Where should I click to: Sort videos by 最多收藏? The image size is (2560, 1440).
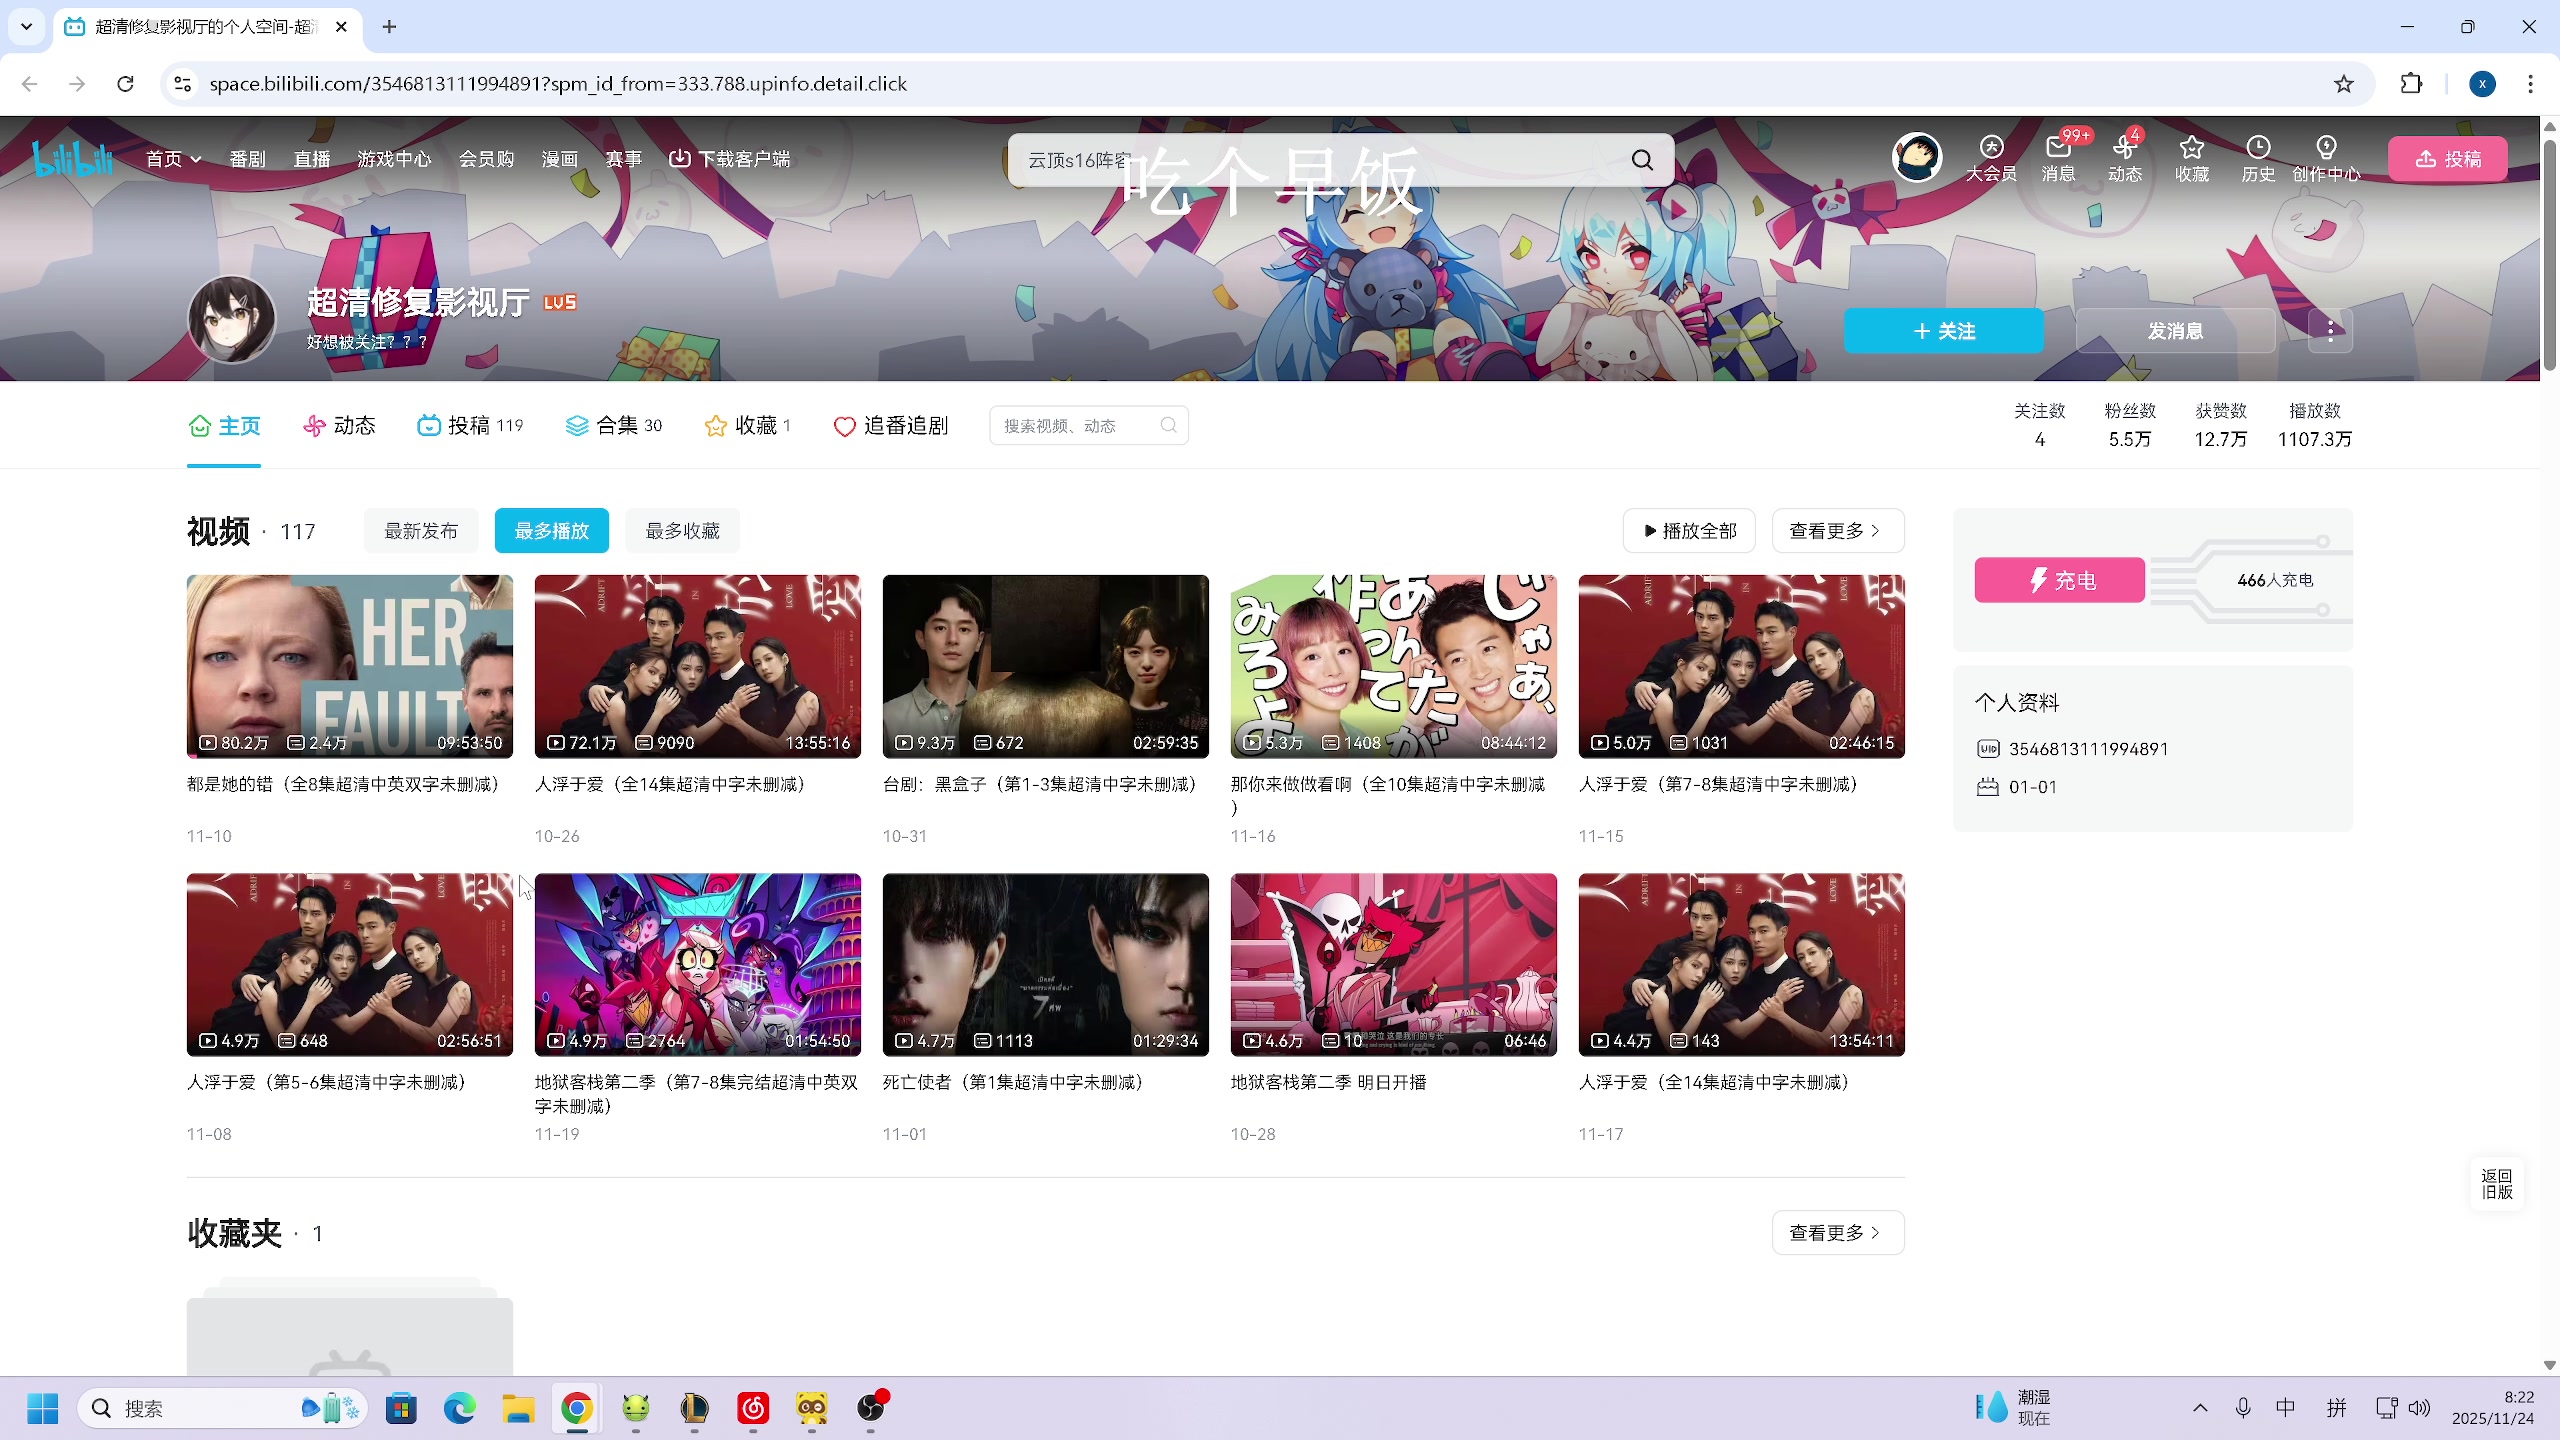click(x=682, y=531)
